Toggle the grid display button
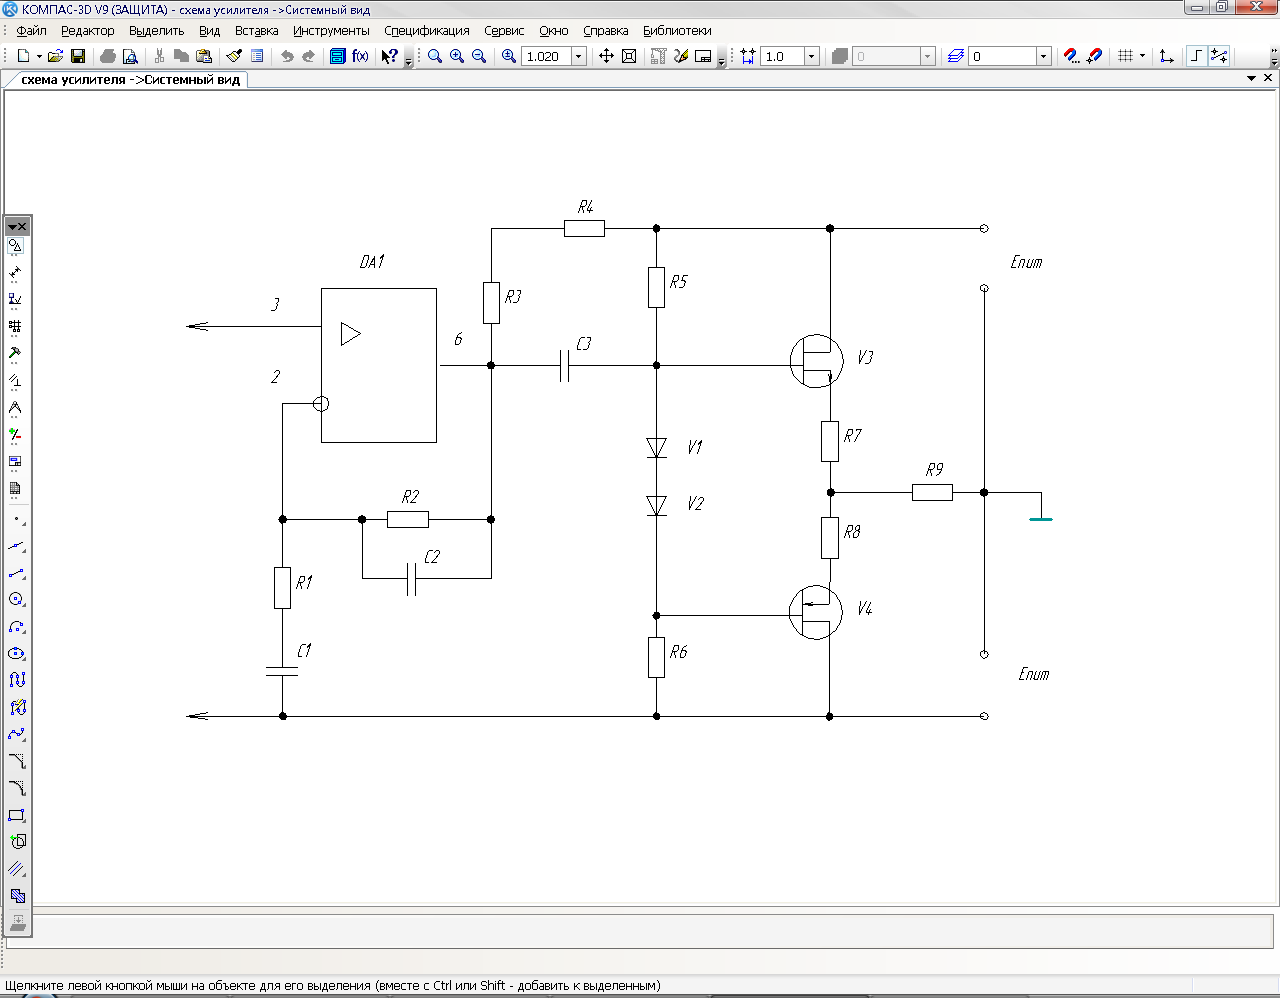This screenshot has width=1280, height=998. (1126, 57)
